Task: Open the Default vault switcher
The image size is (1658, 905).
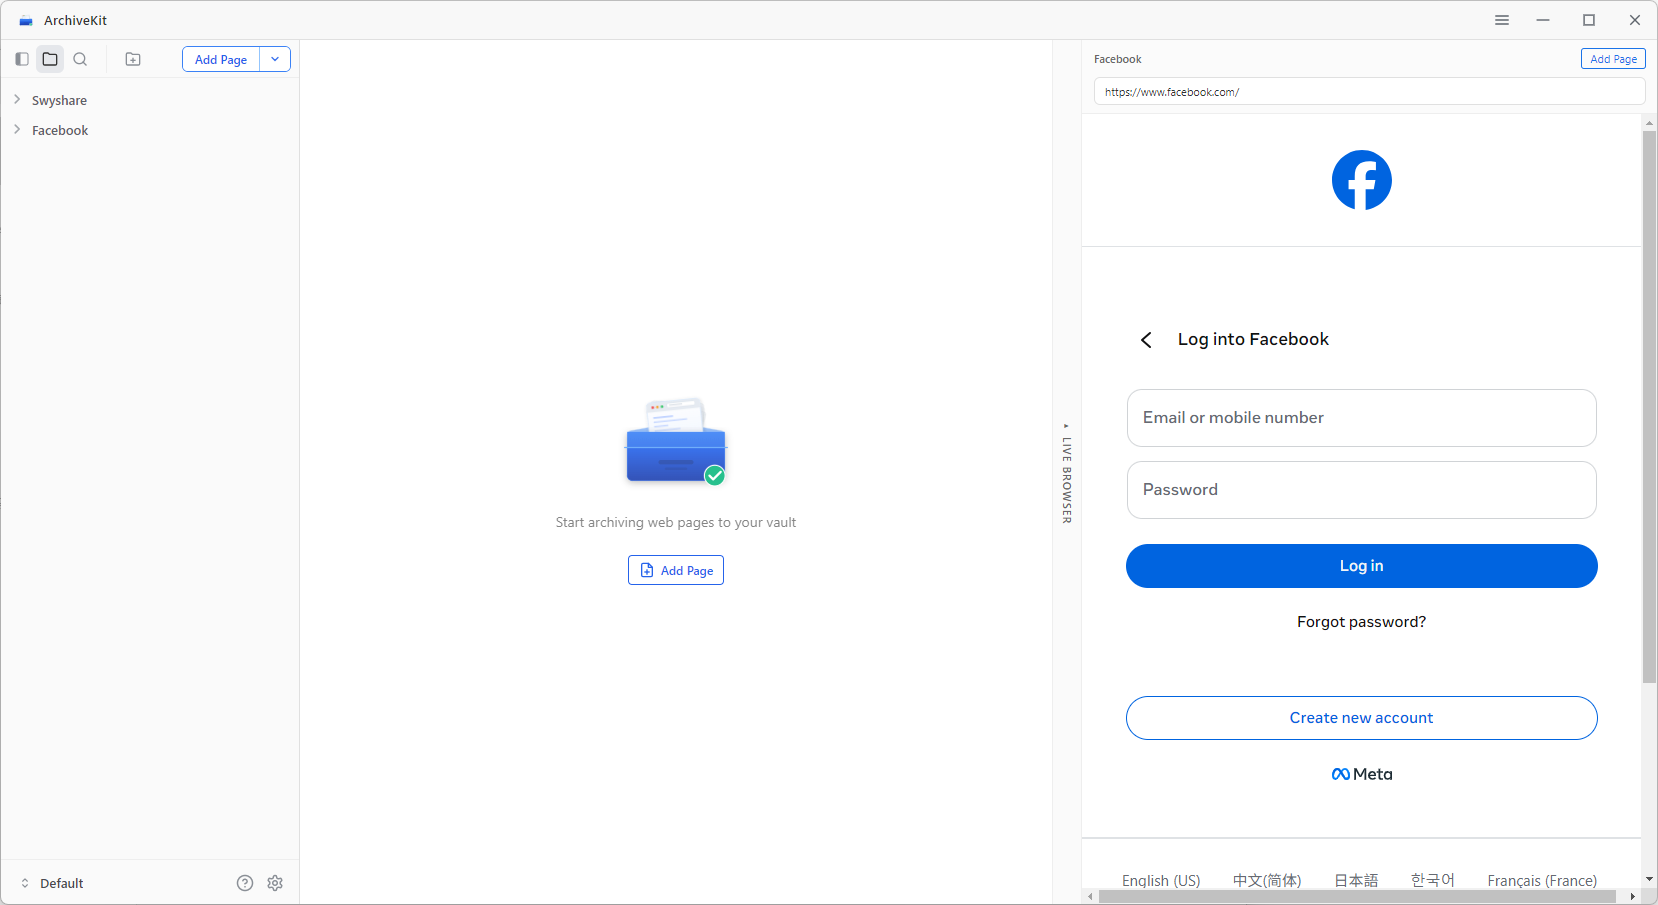Action: 52,883
